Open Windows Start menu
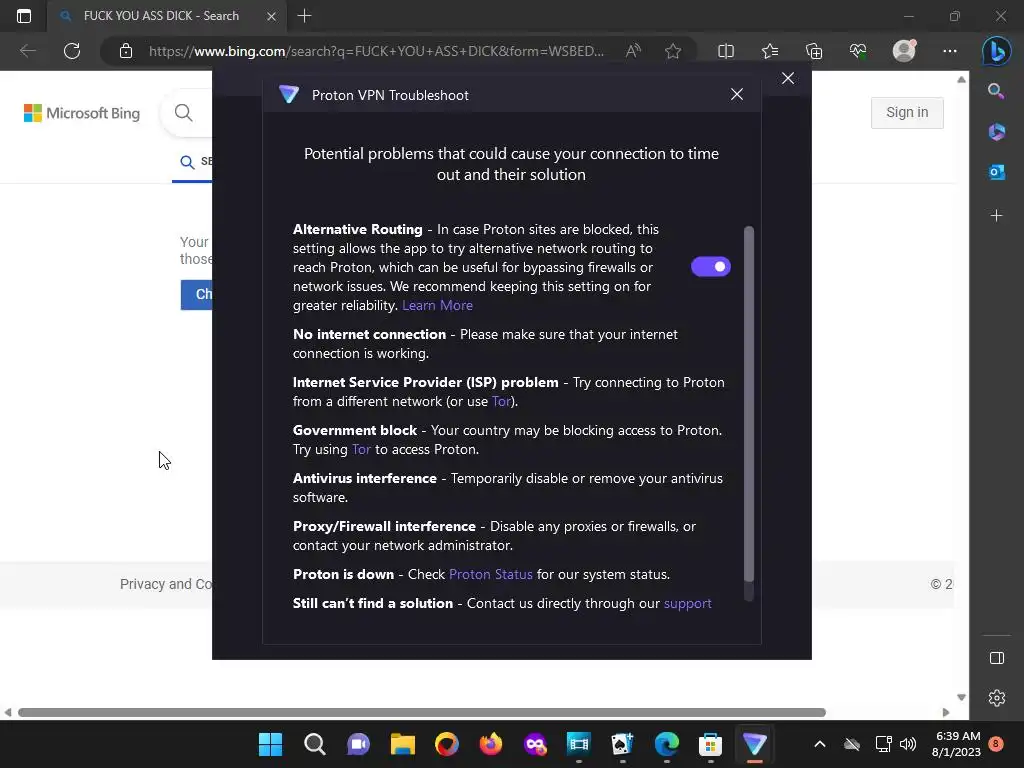The height and width of the screenshot is (768, 1024). click(270, 744)
